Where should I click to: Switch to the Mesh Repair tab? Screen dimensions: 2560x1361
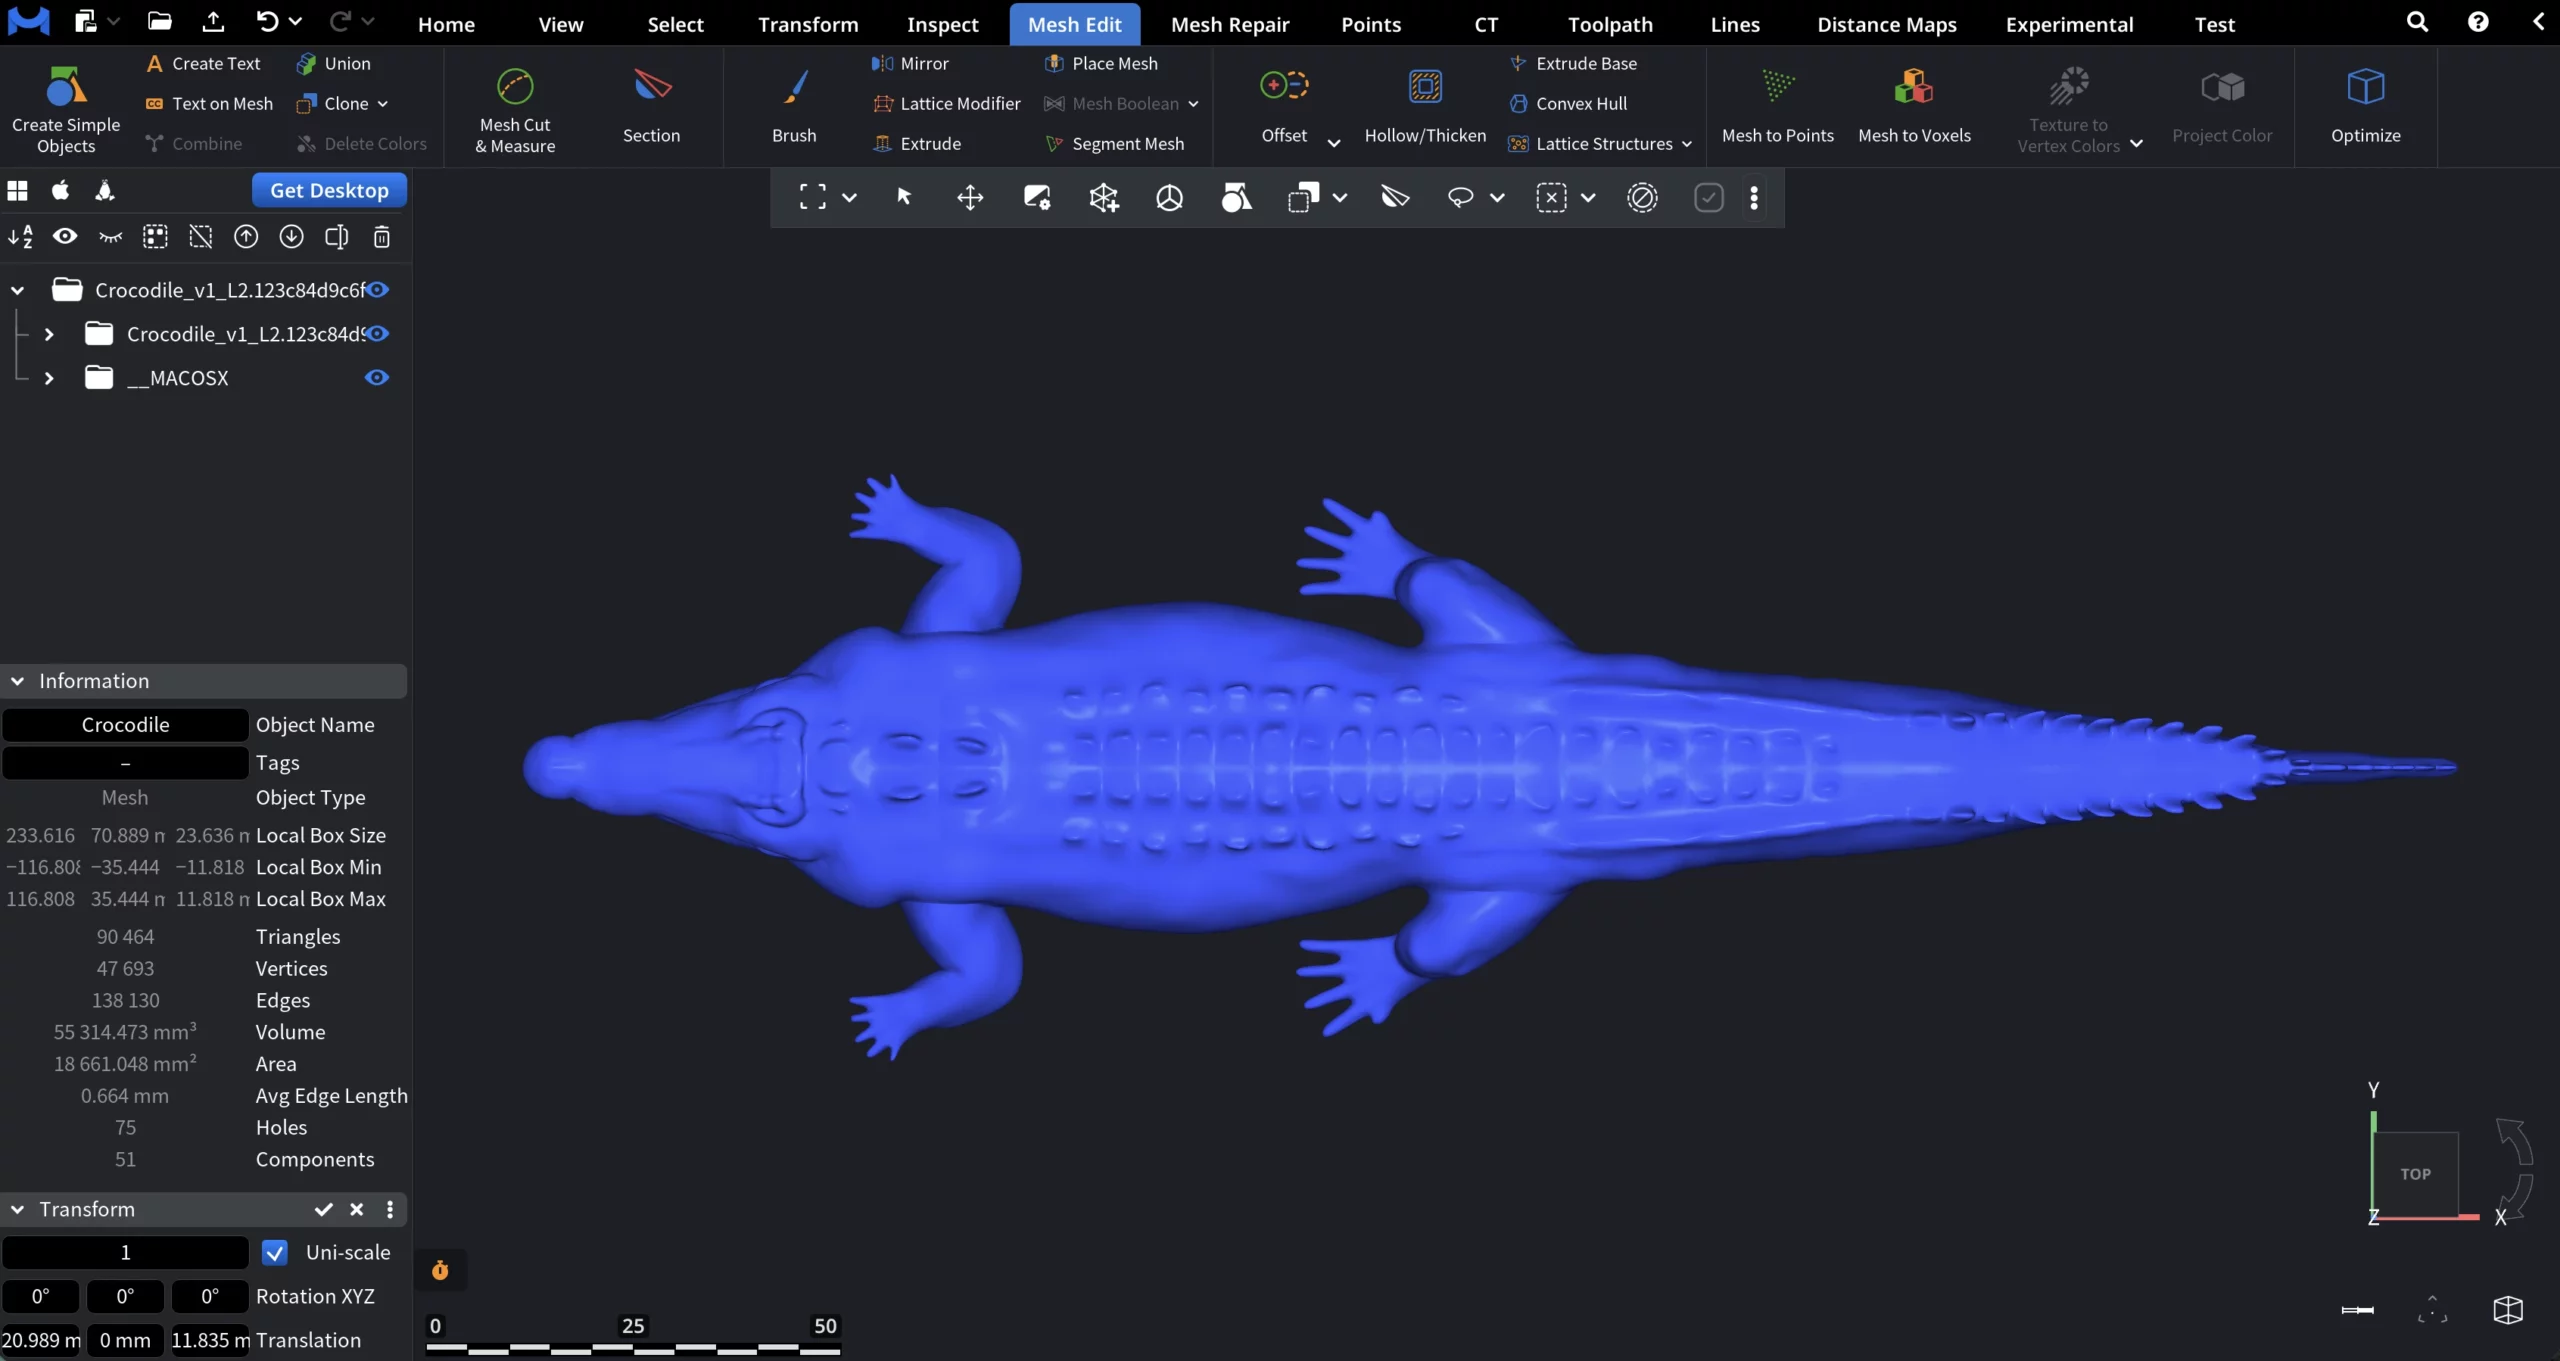click(x=1229, y=24)
